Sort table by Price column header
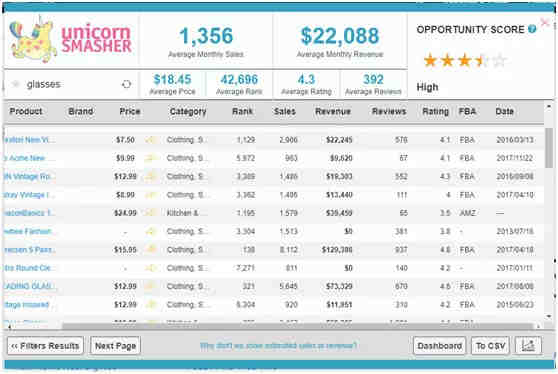 point(130,111)
